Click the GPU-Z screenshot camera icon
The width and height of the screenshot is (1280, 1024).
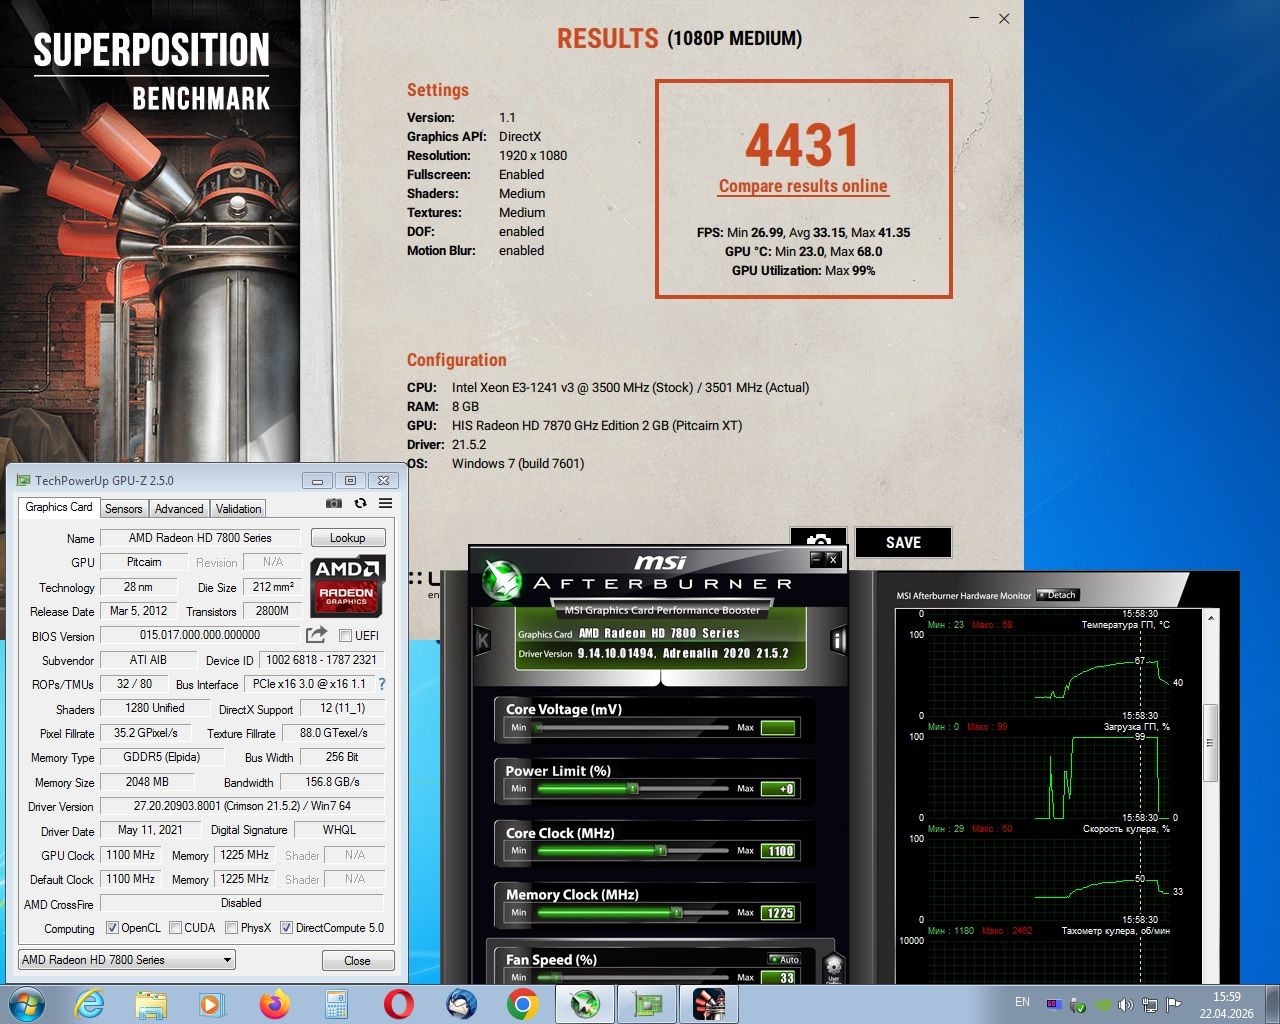tap(334, 503)
